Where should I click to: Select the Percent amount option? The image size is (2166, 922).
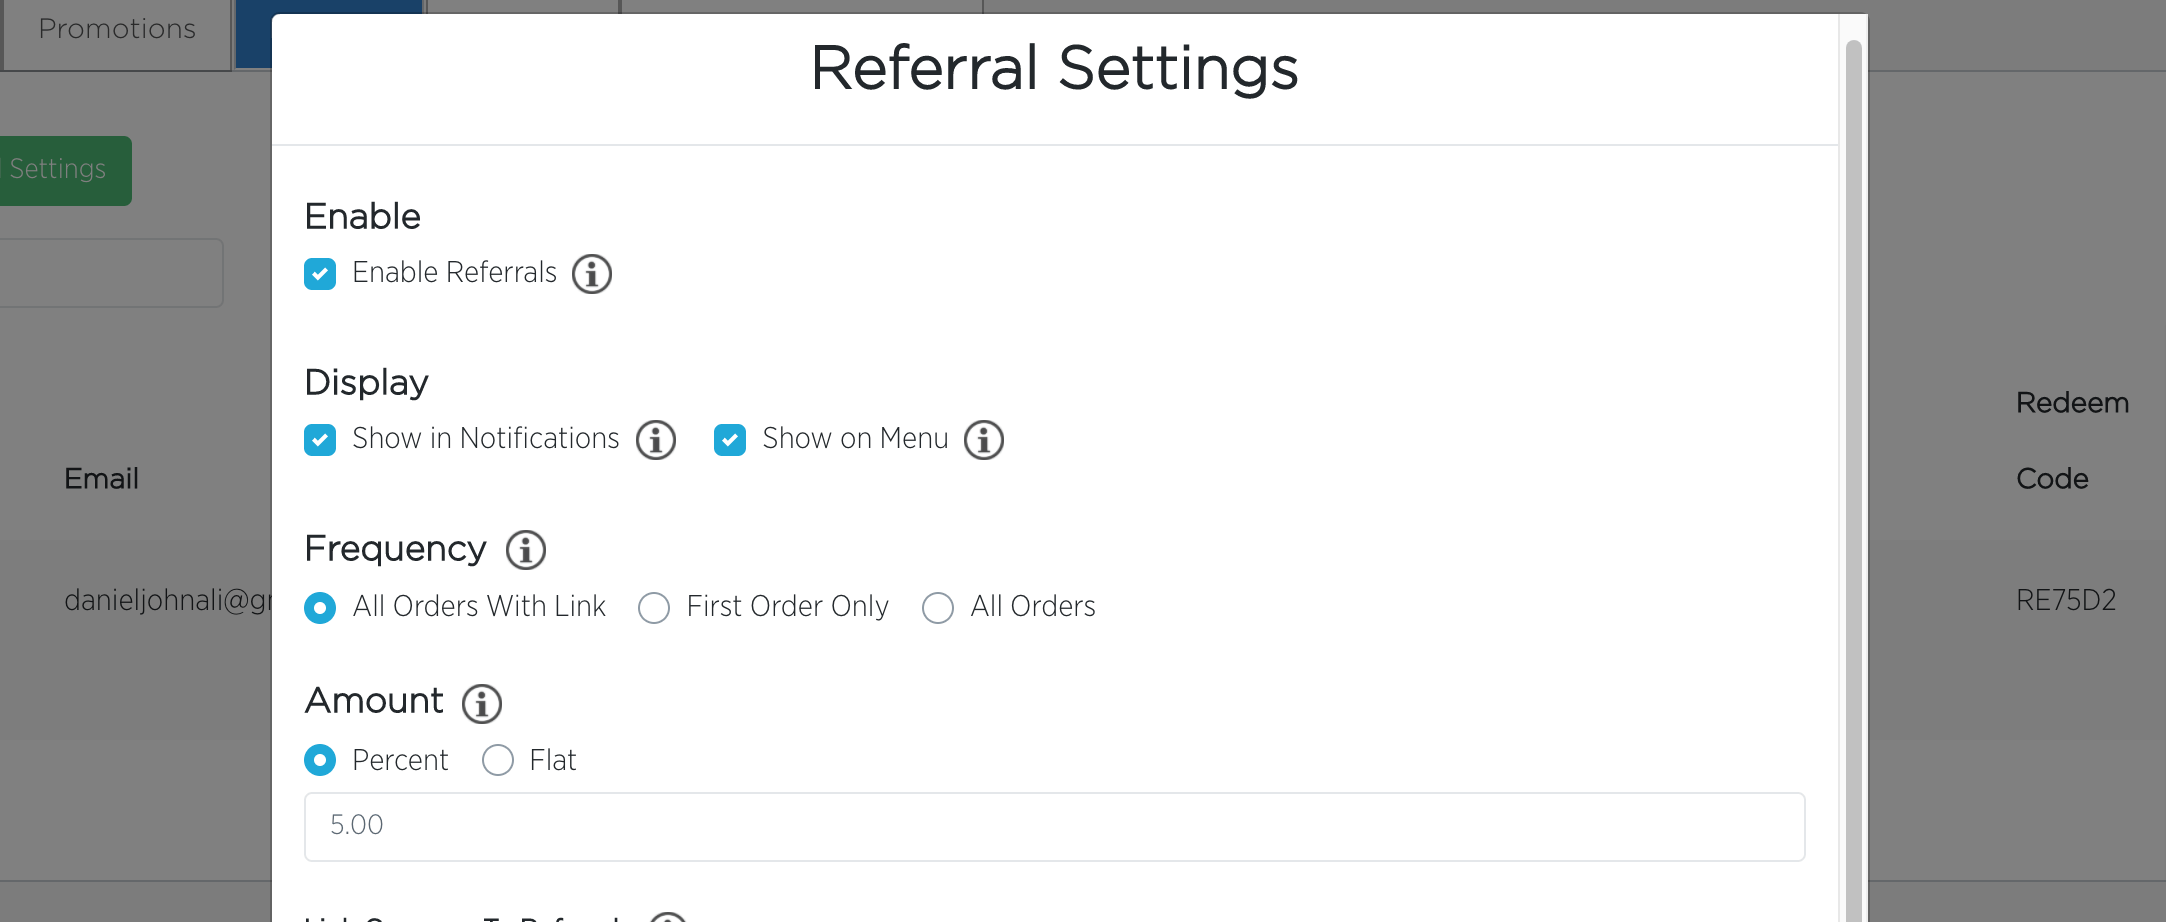(320, 761)
